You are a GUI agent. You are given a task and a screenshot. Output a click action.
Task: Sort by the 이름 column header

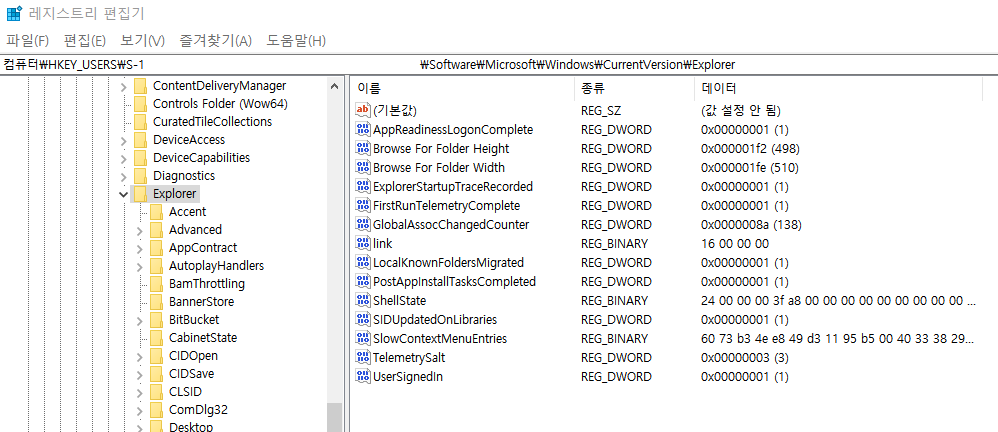463,88
